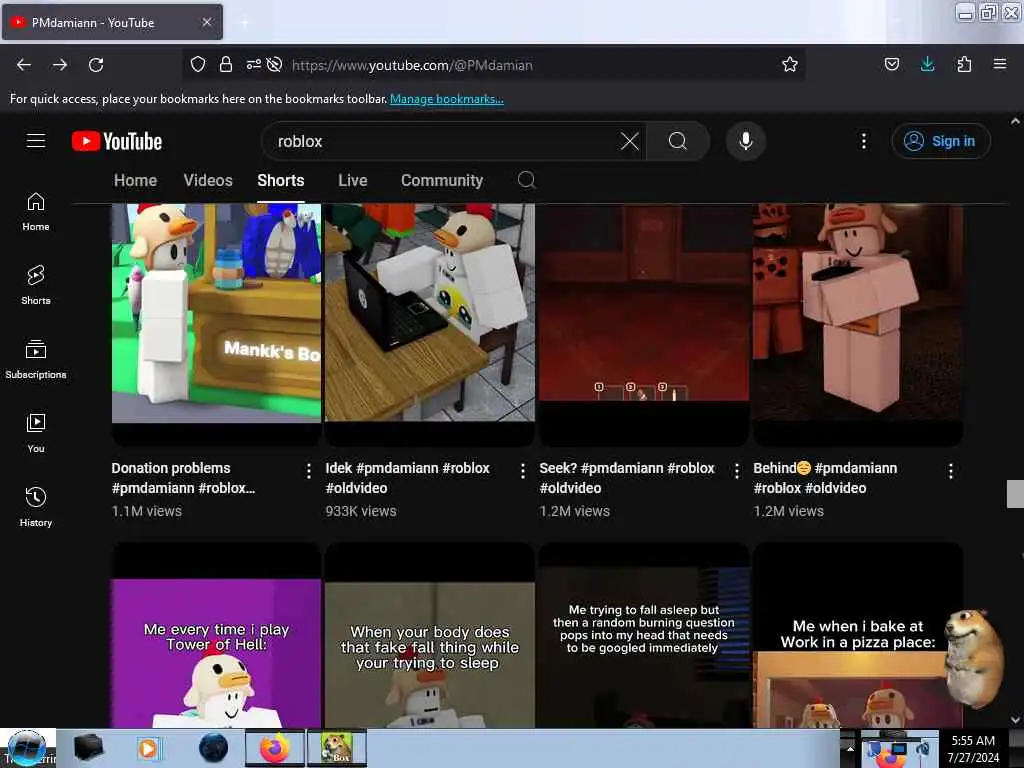
Task: Go to the YouTube logo home link
Action: [117, 141]
